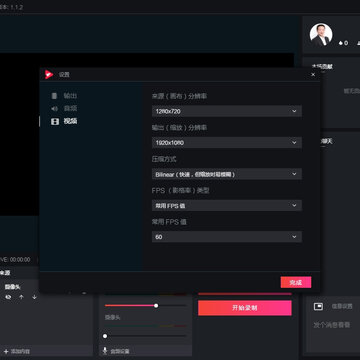Open the Bilinear scaling method dropdown

click(x=227, y=174)
